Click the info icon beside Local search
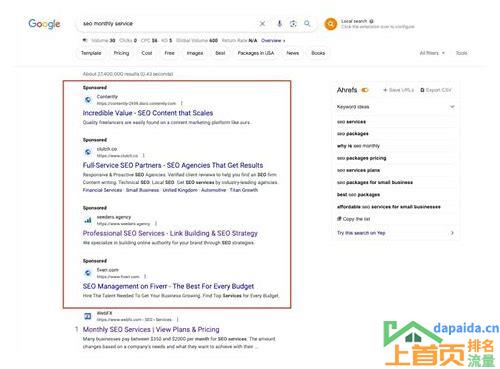The width and height of the screenshot is (500, 369). tap(371, 21)
